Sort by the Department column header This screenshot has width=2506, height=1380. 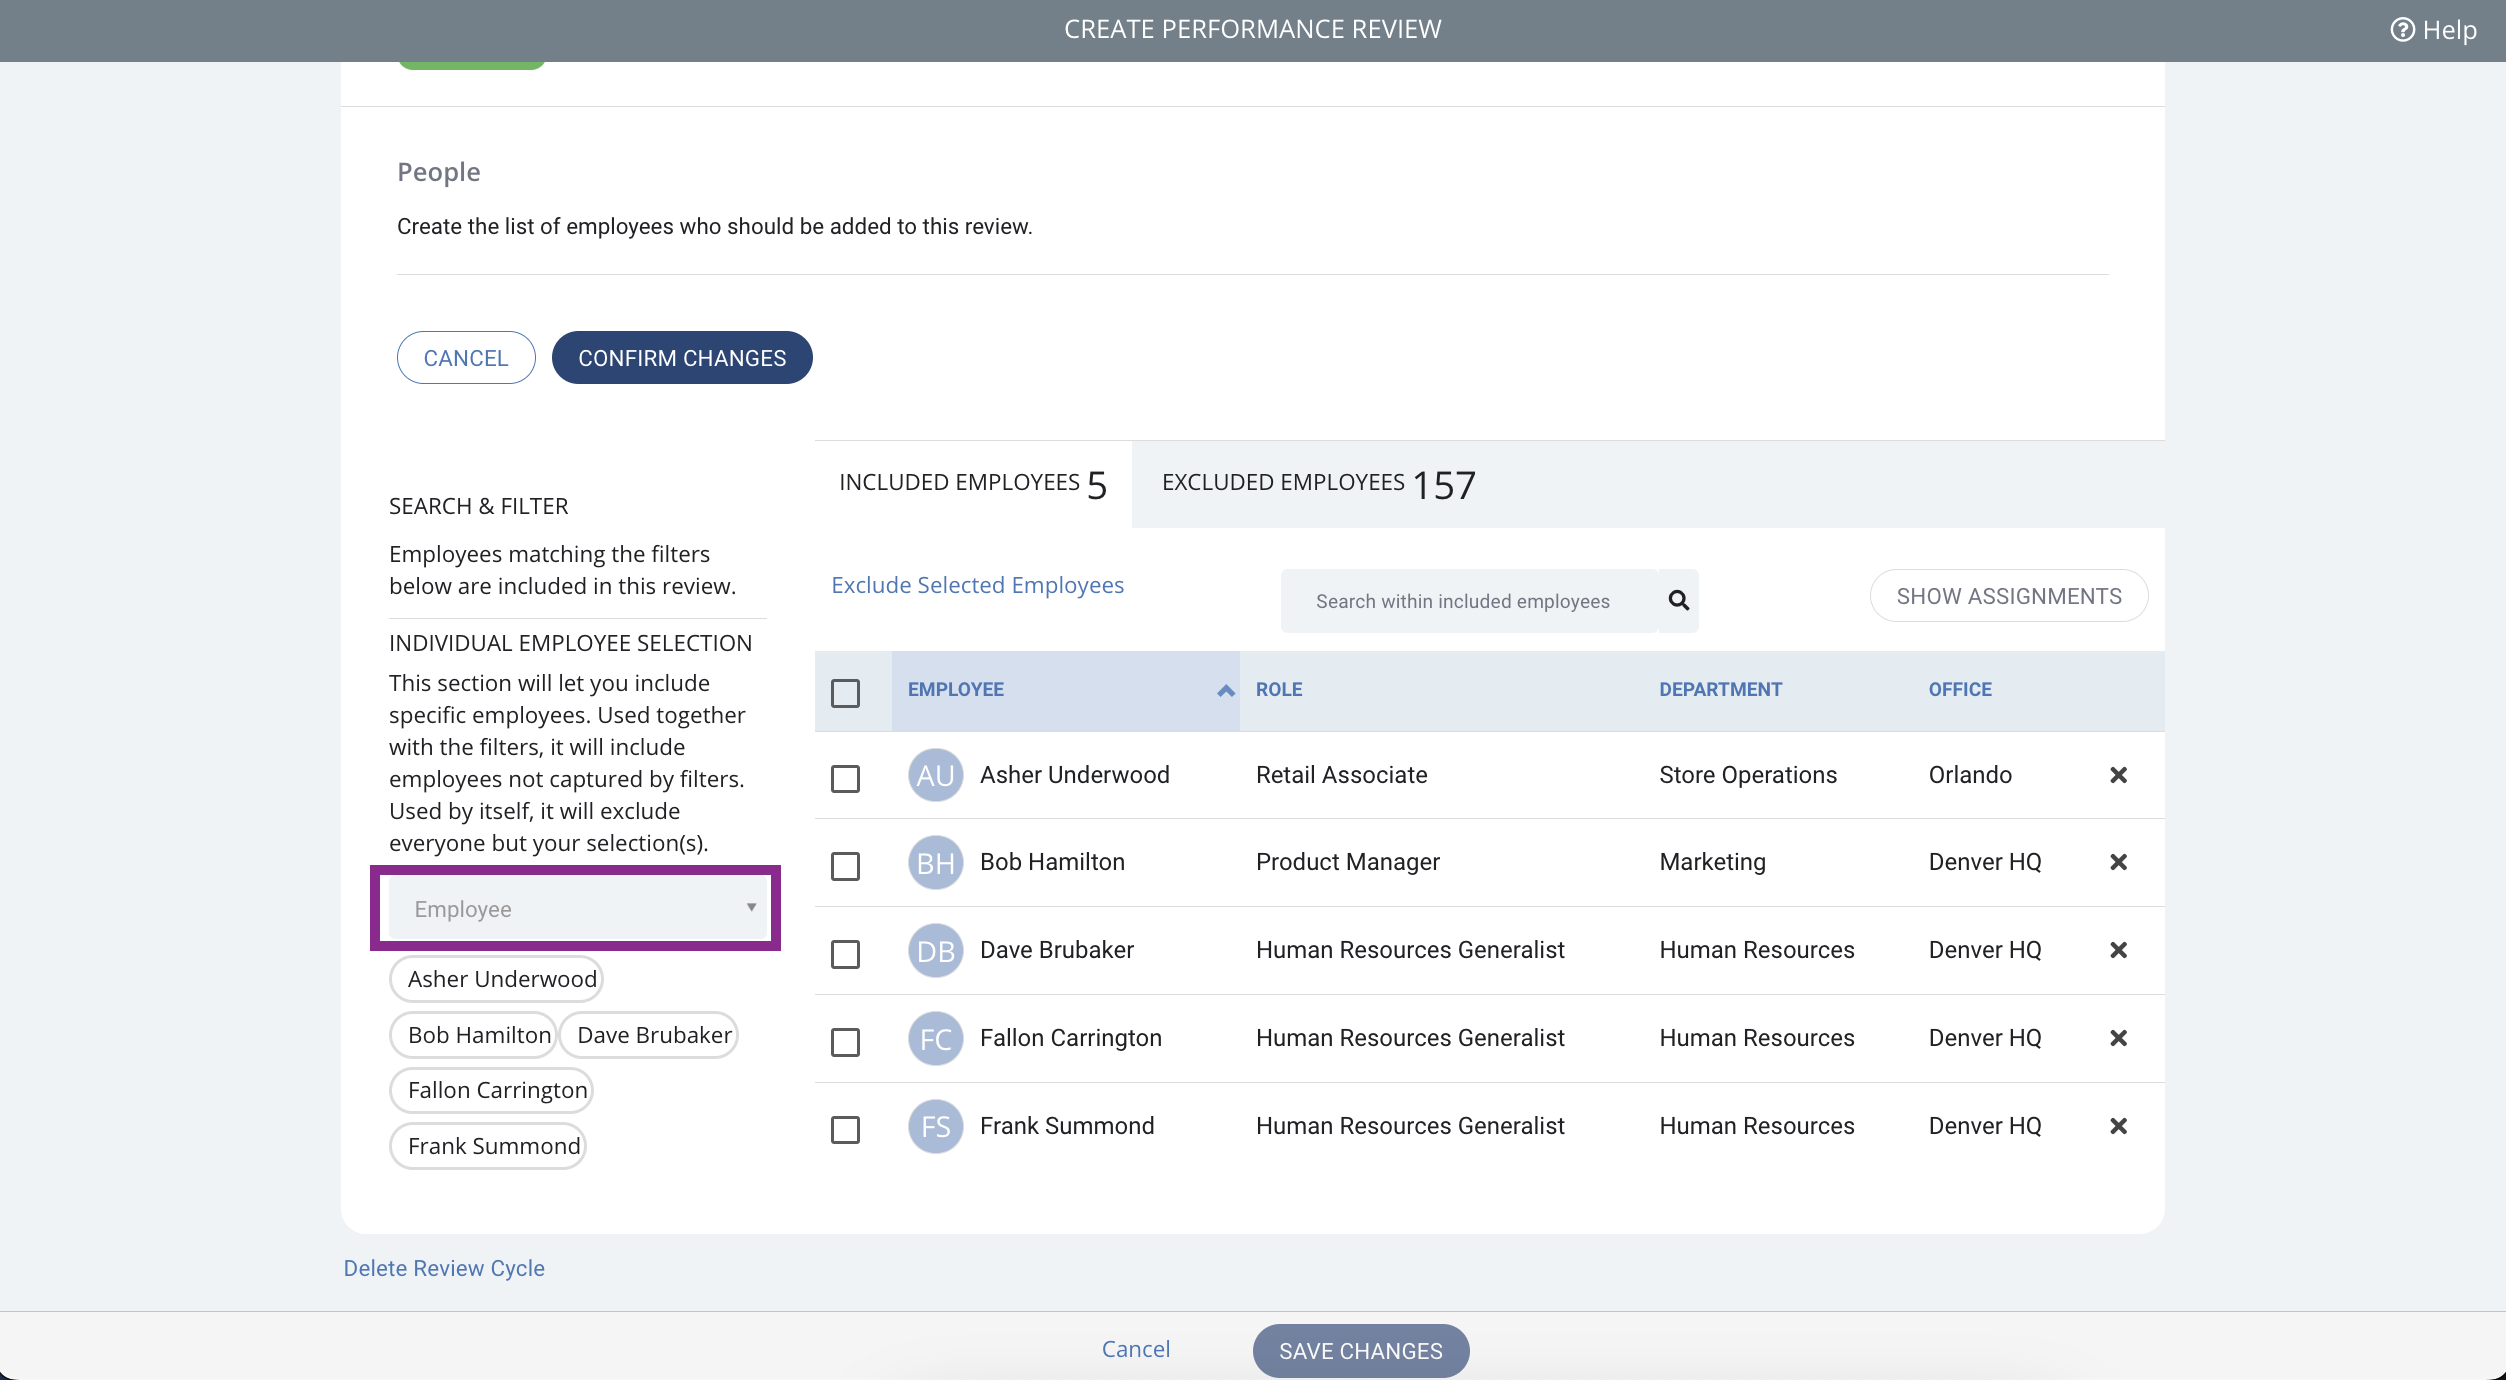[x=1720, y=689]
